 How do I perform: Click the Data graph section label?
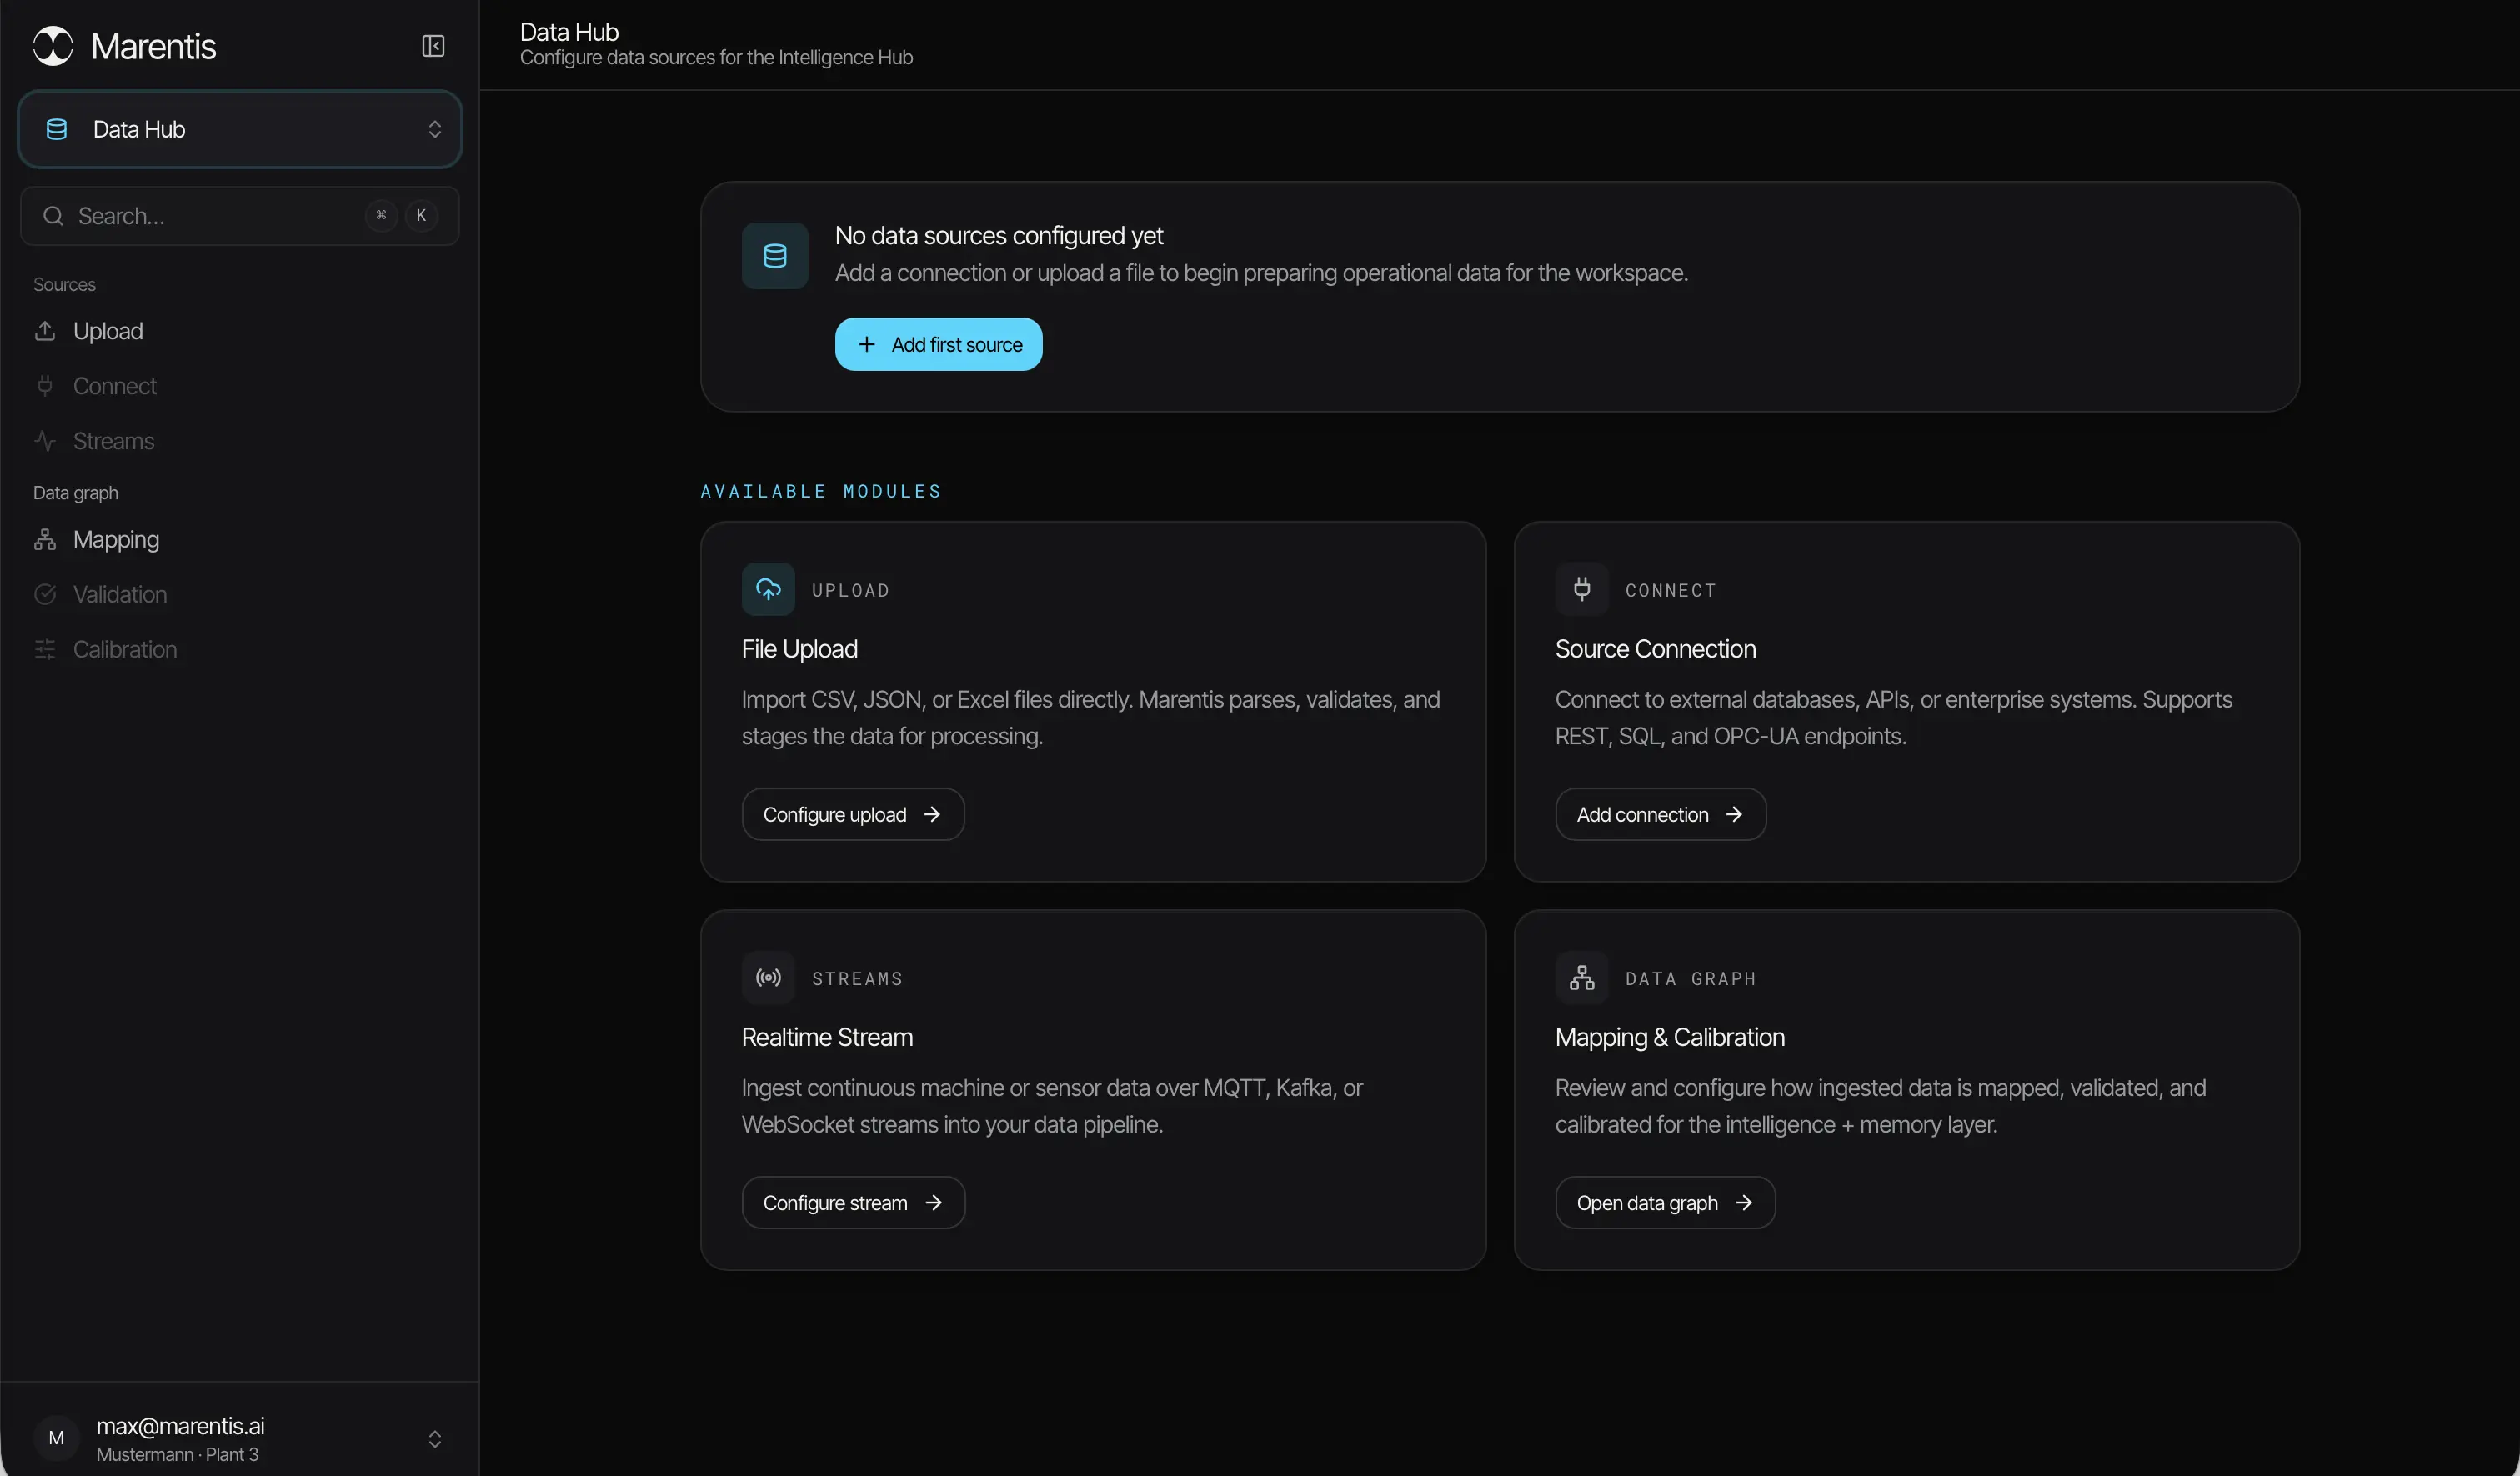tap(76, 493)
